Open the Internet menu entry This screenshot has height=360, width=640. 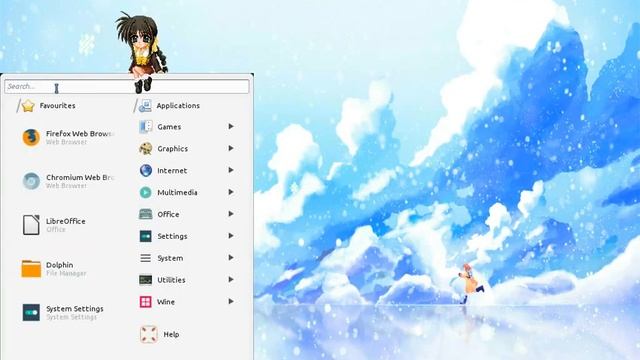point(188,171)
